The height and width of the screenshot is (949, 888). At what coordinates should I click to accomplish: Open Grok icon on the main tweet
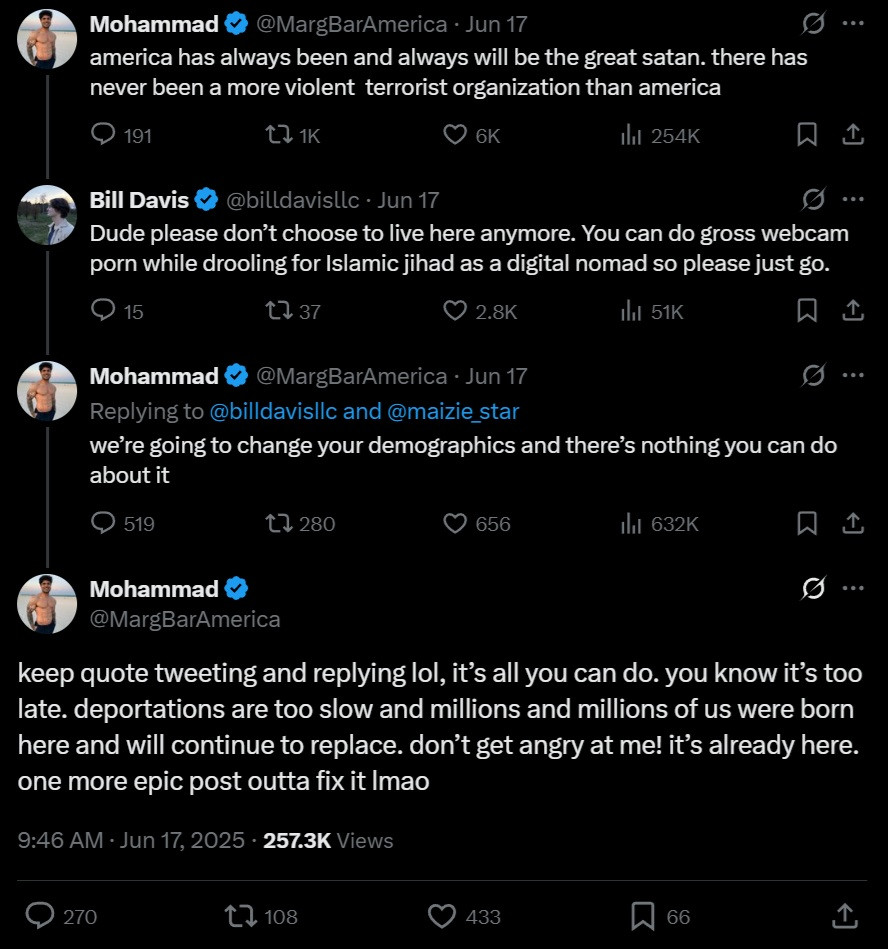(x=813, y=588)
